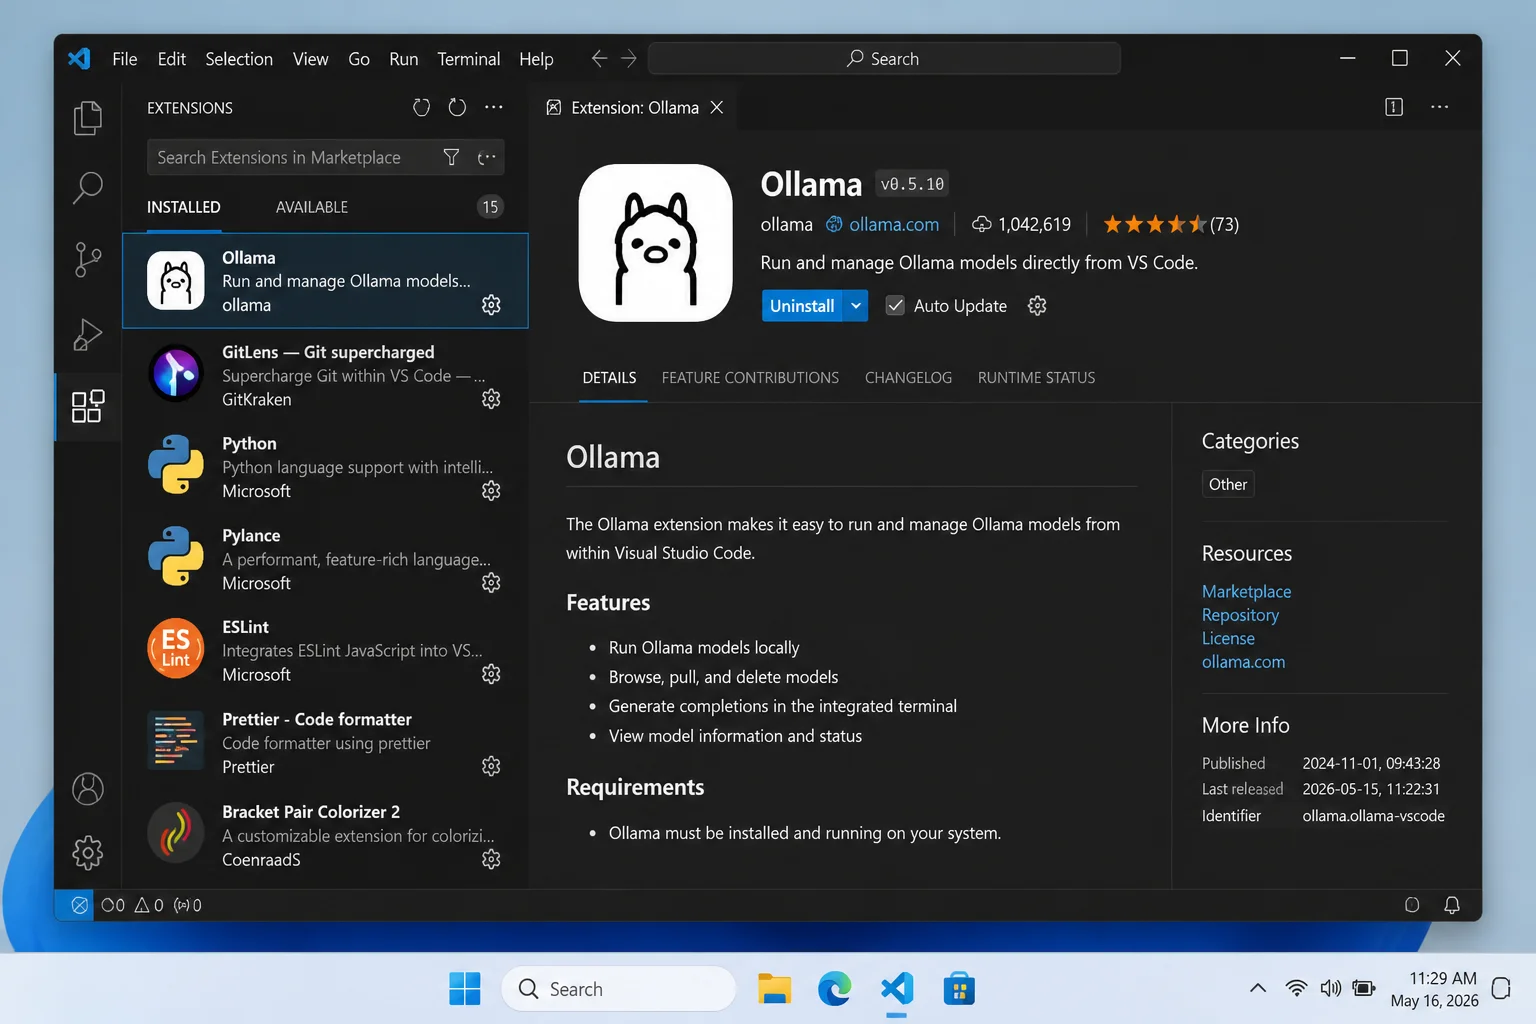Open the Repository resource link
The height and width of the screenshot is (1024, 1536).
point(1240,615)
